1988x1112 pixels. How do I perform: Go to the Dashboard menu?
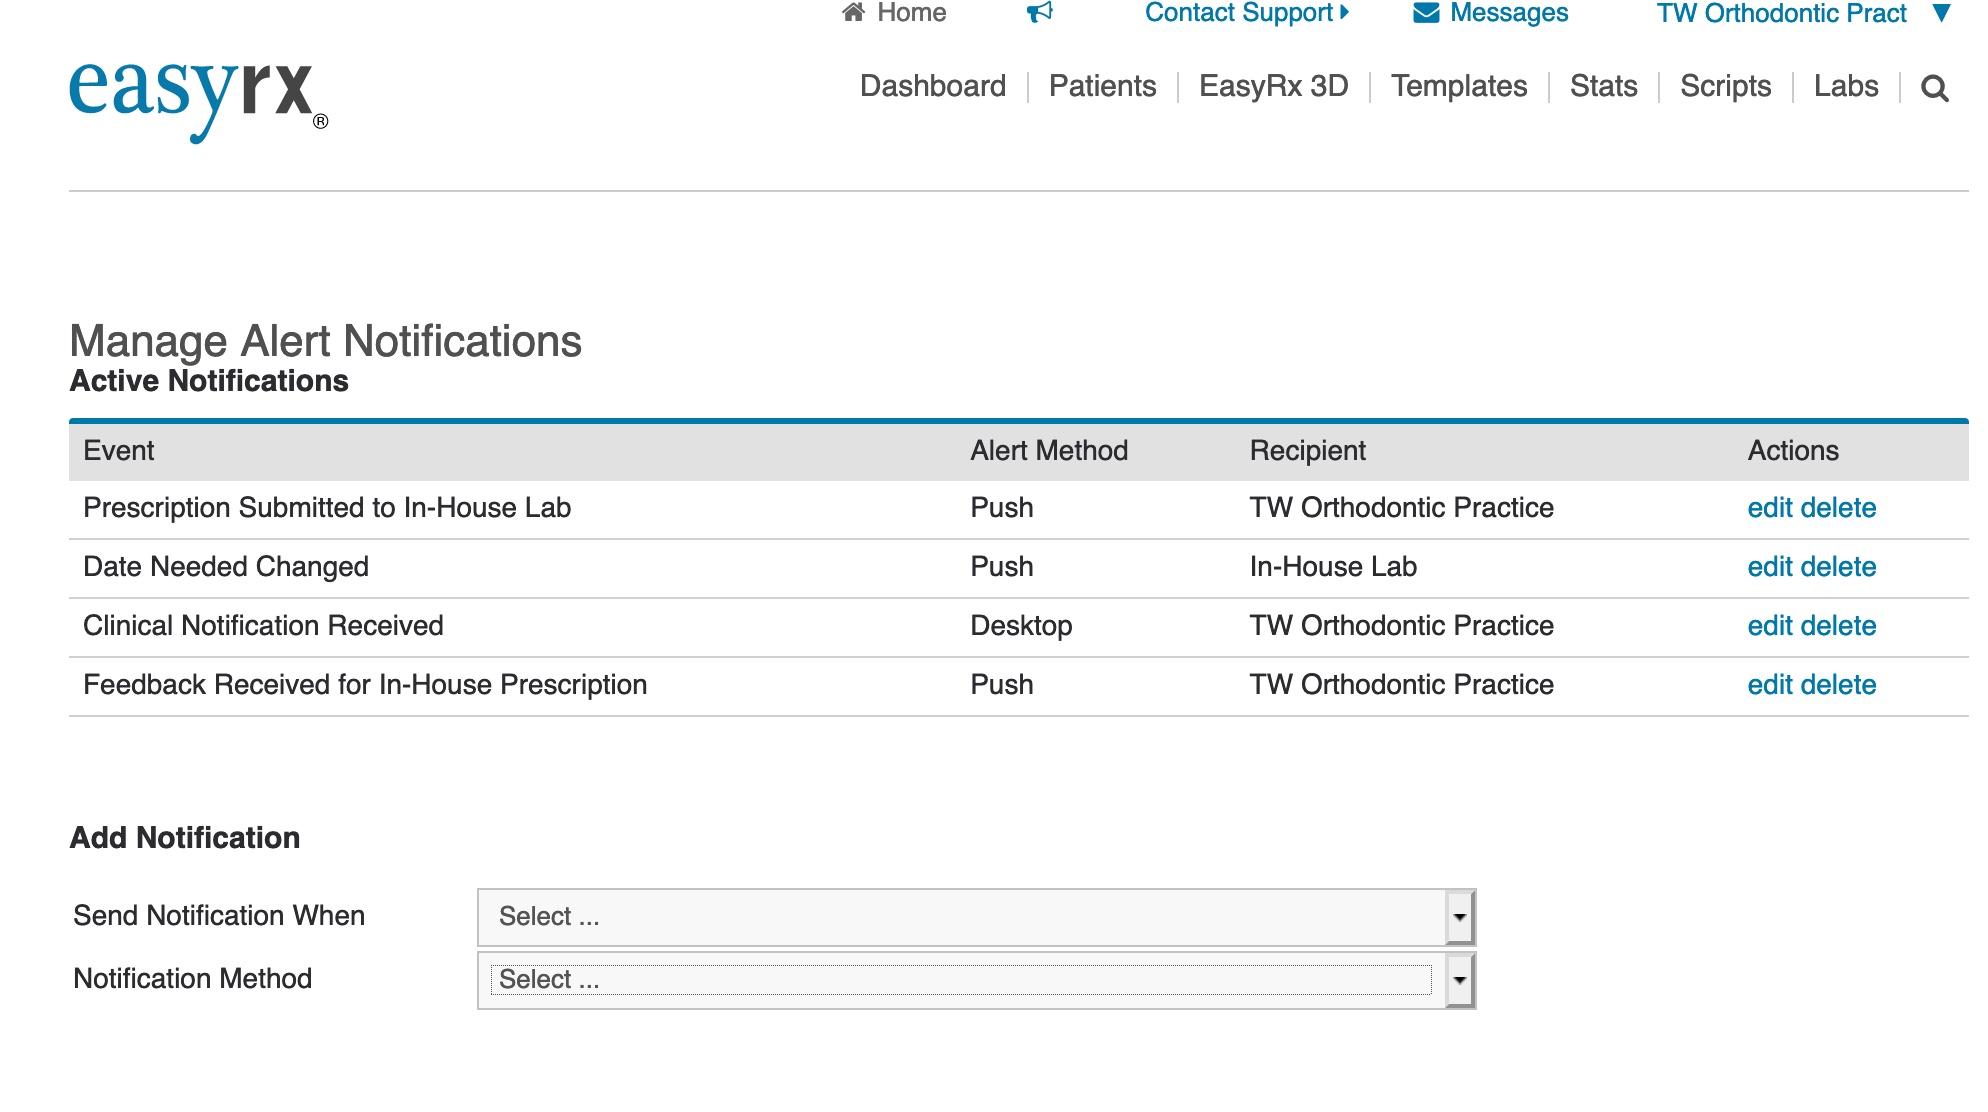[932, 86]
